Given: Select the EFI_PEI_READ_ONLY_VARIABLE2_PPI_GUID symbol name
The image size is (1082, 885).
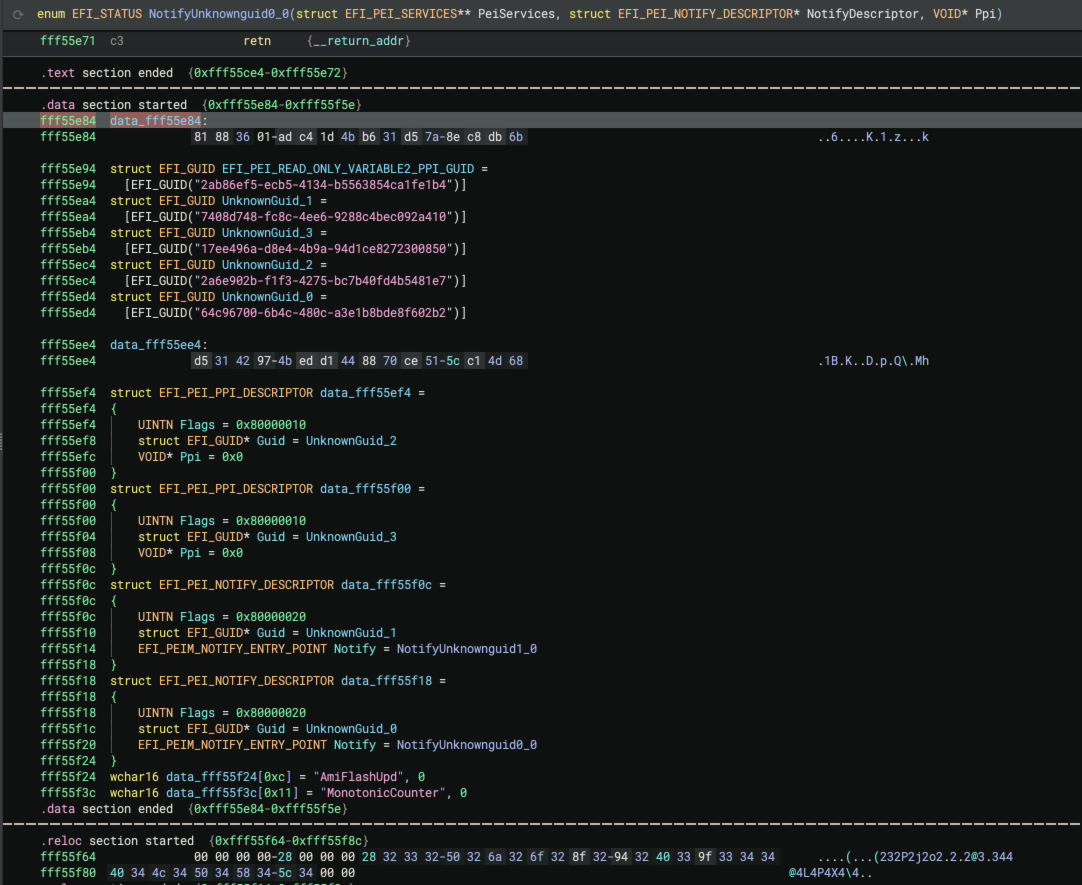Looking at the screenshot, I should pos(350,169).
